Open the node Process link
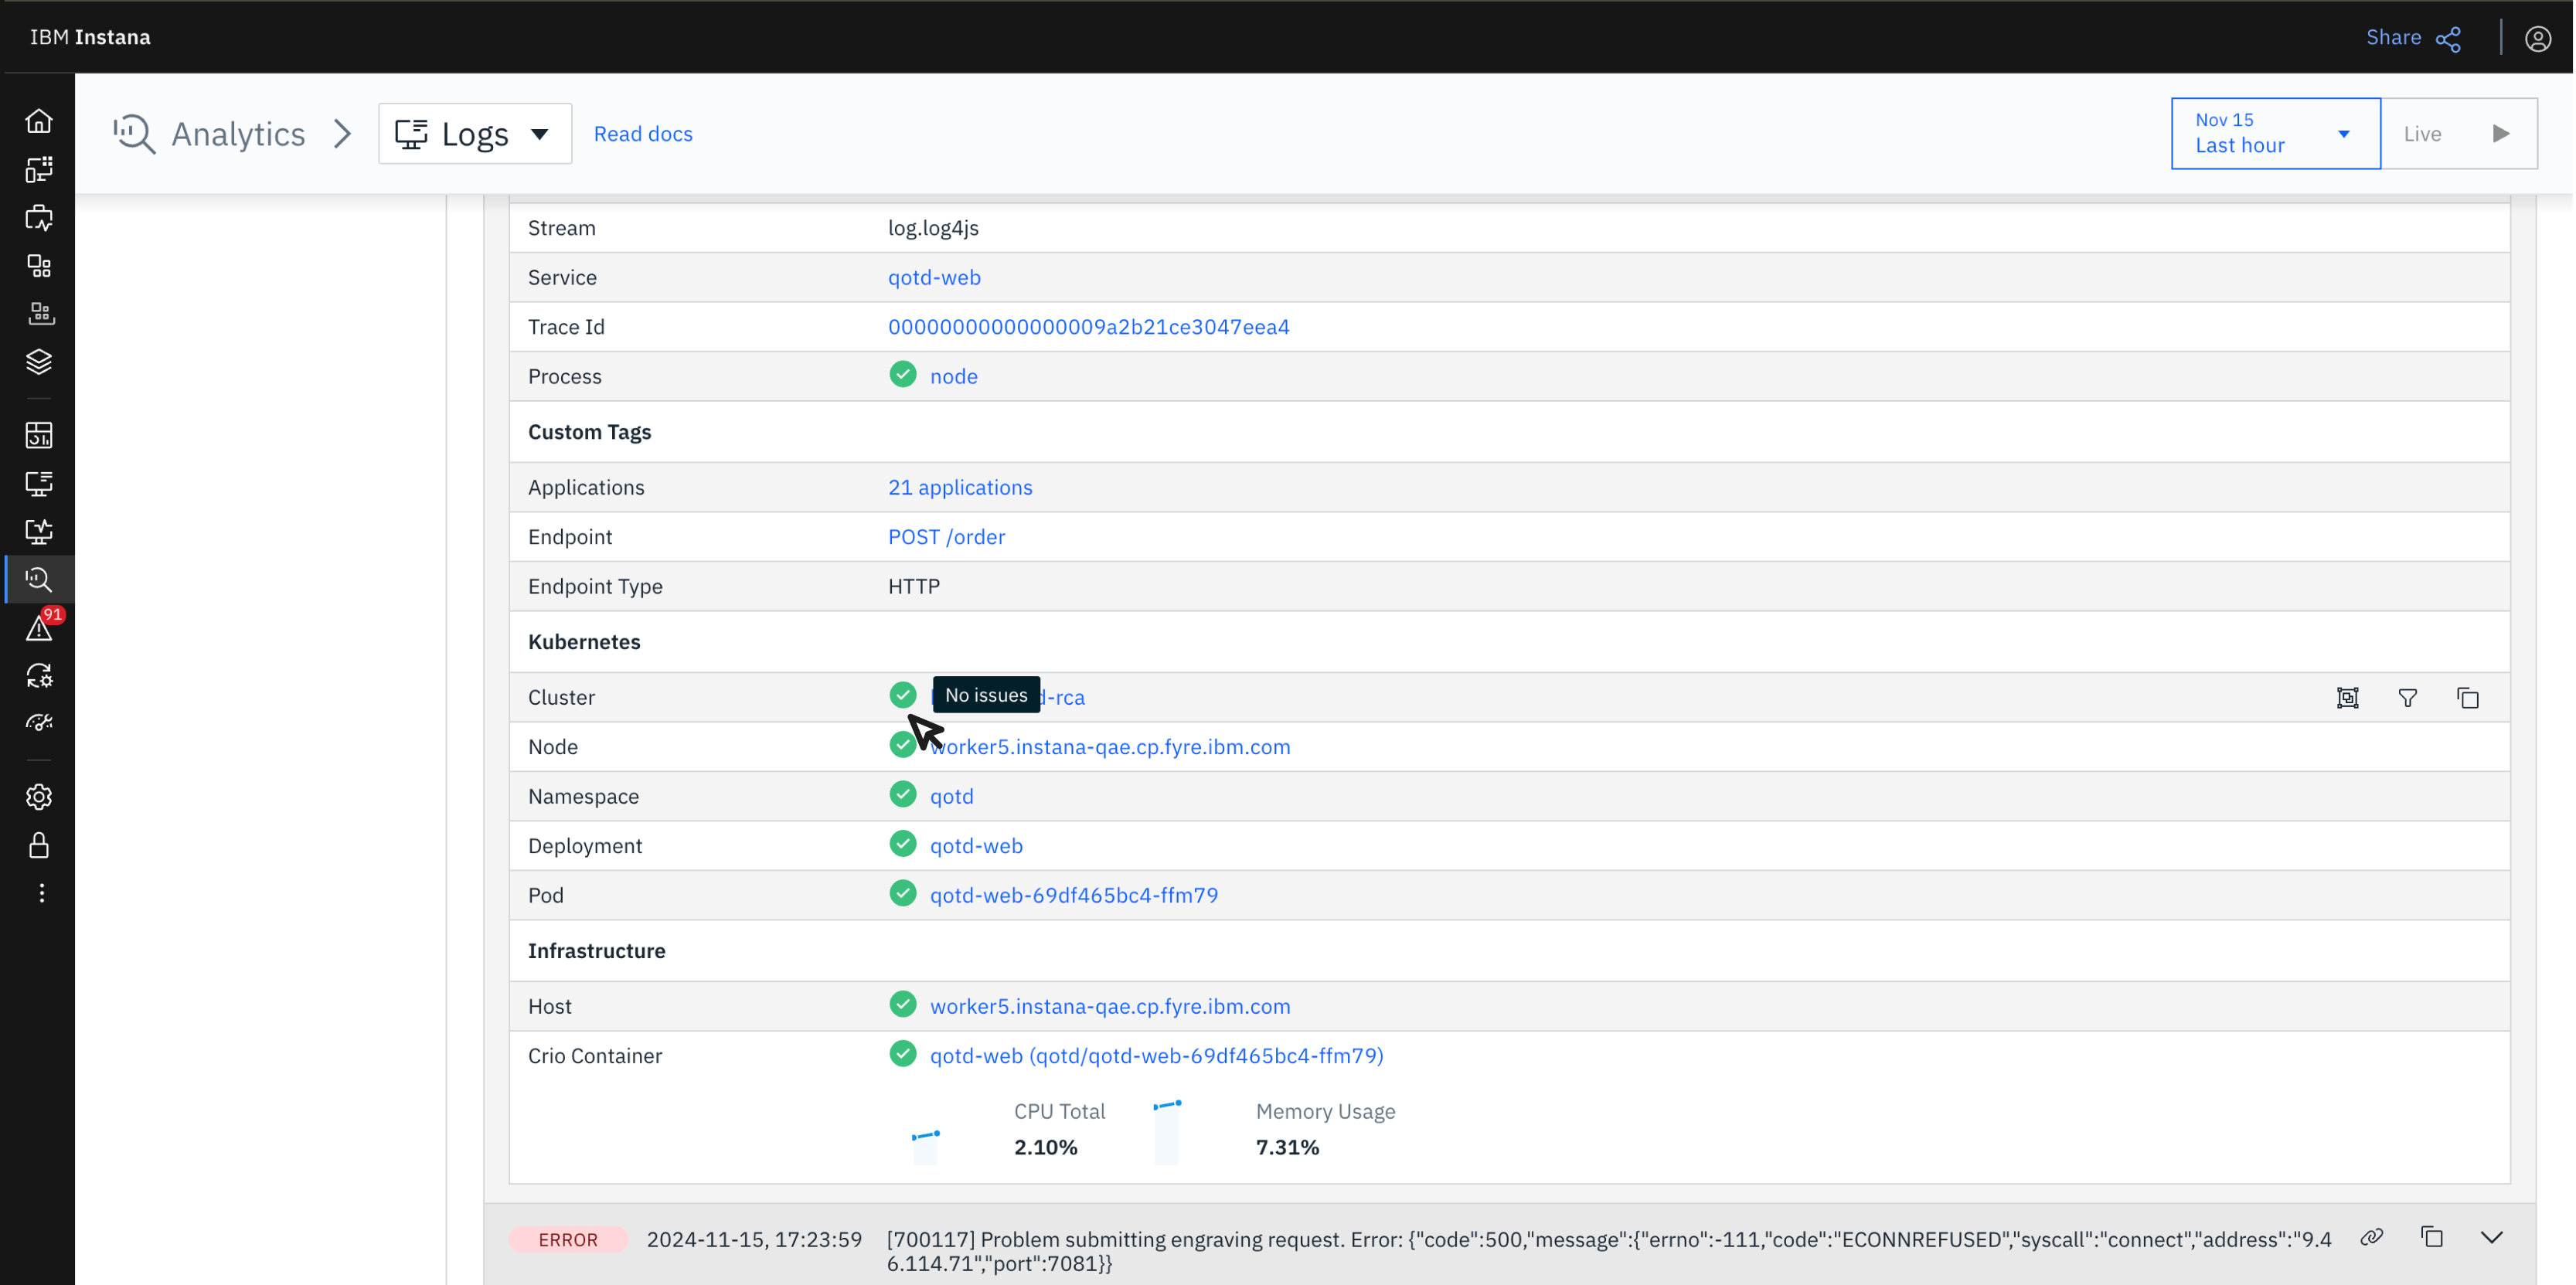The height and width of the screenshot is (1285, 2576). [x=953, y=377]
